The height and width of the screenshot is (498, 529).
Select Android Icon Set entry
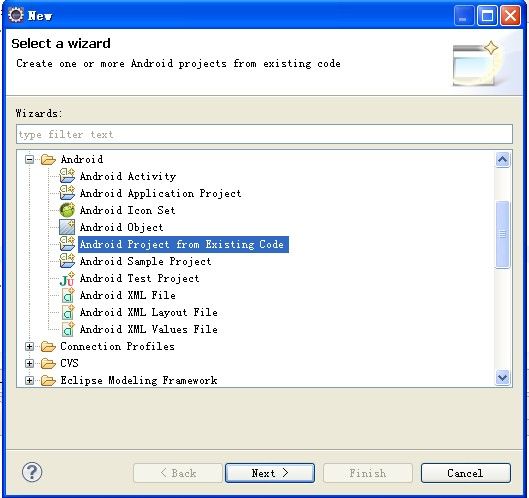[128, 210]
